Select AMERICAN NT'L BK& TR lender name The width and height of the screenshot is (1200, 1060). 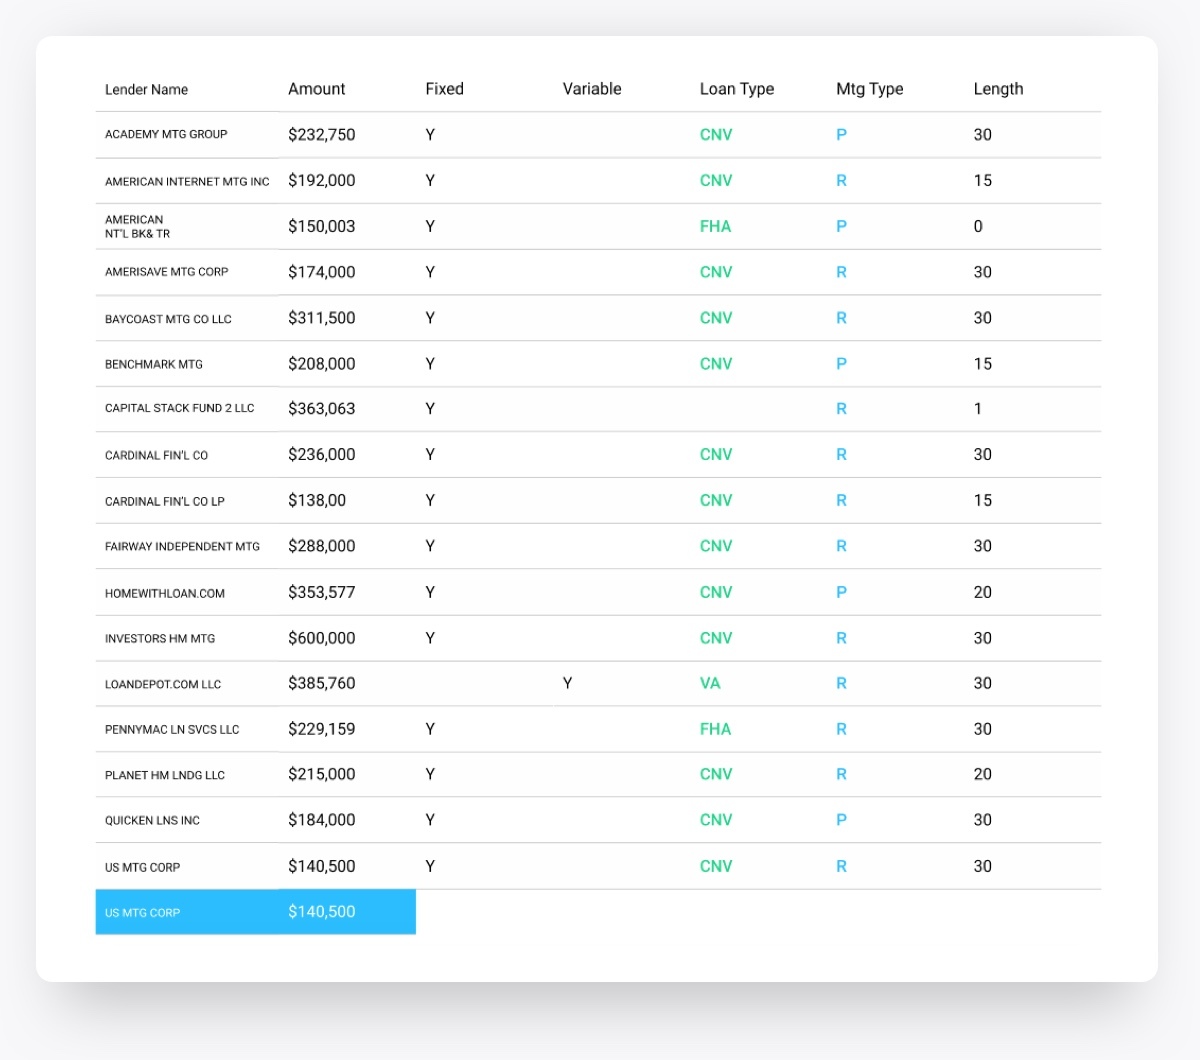tap(137, 226)
